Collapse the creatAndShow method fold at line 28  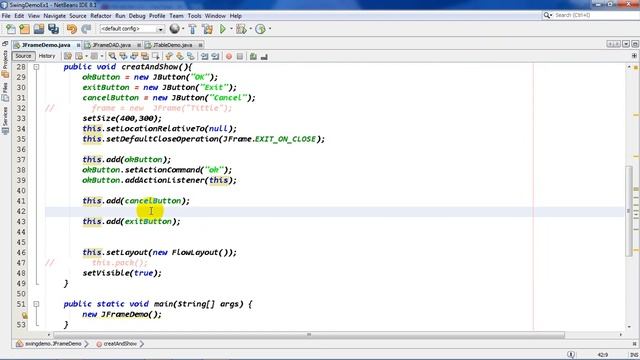pos(36,67)
